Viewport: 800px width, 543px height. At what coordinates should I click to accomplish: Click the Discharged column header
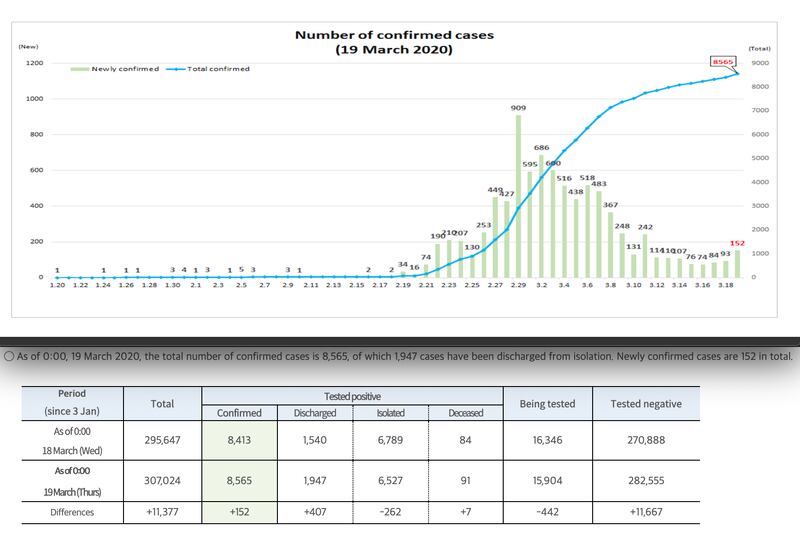tap(314, 413)
